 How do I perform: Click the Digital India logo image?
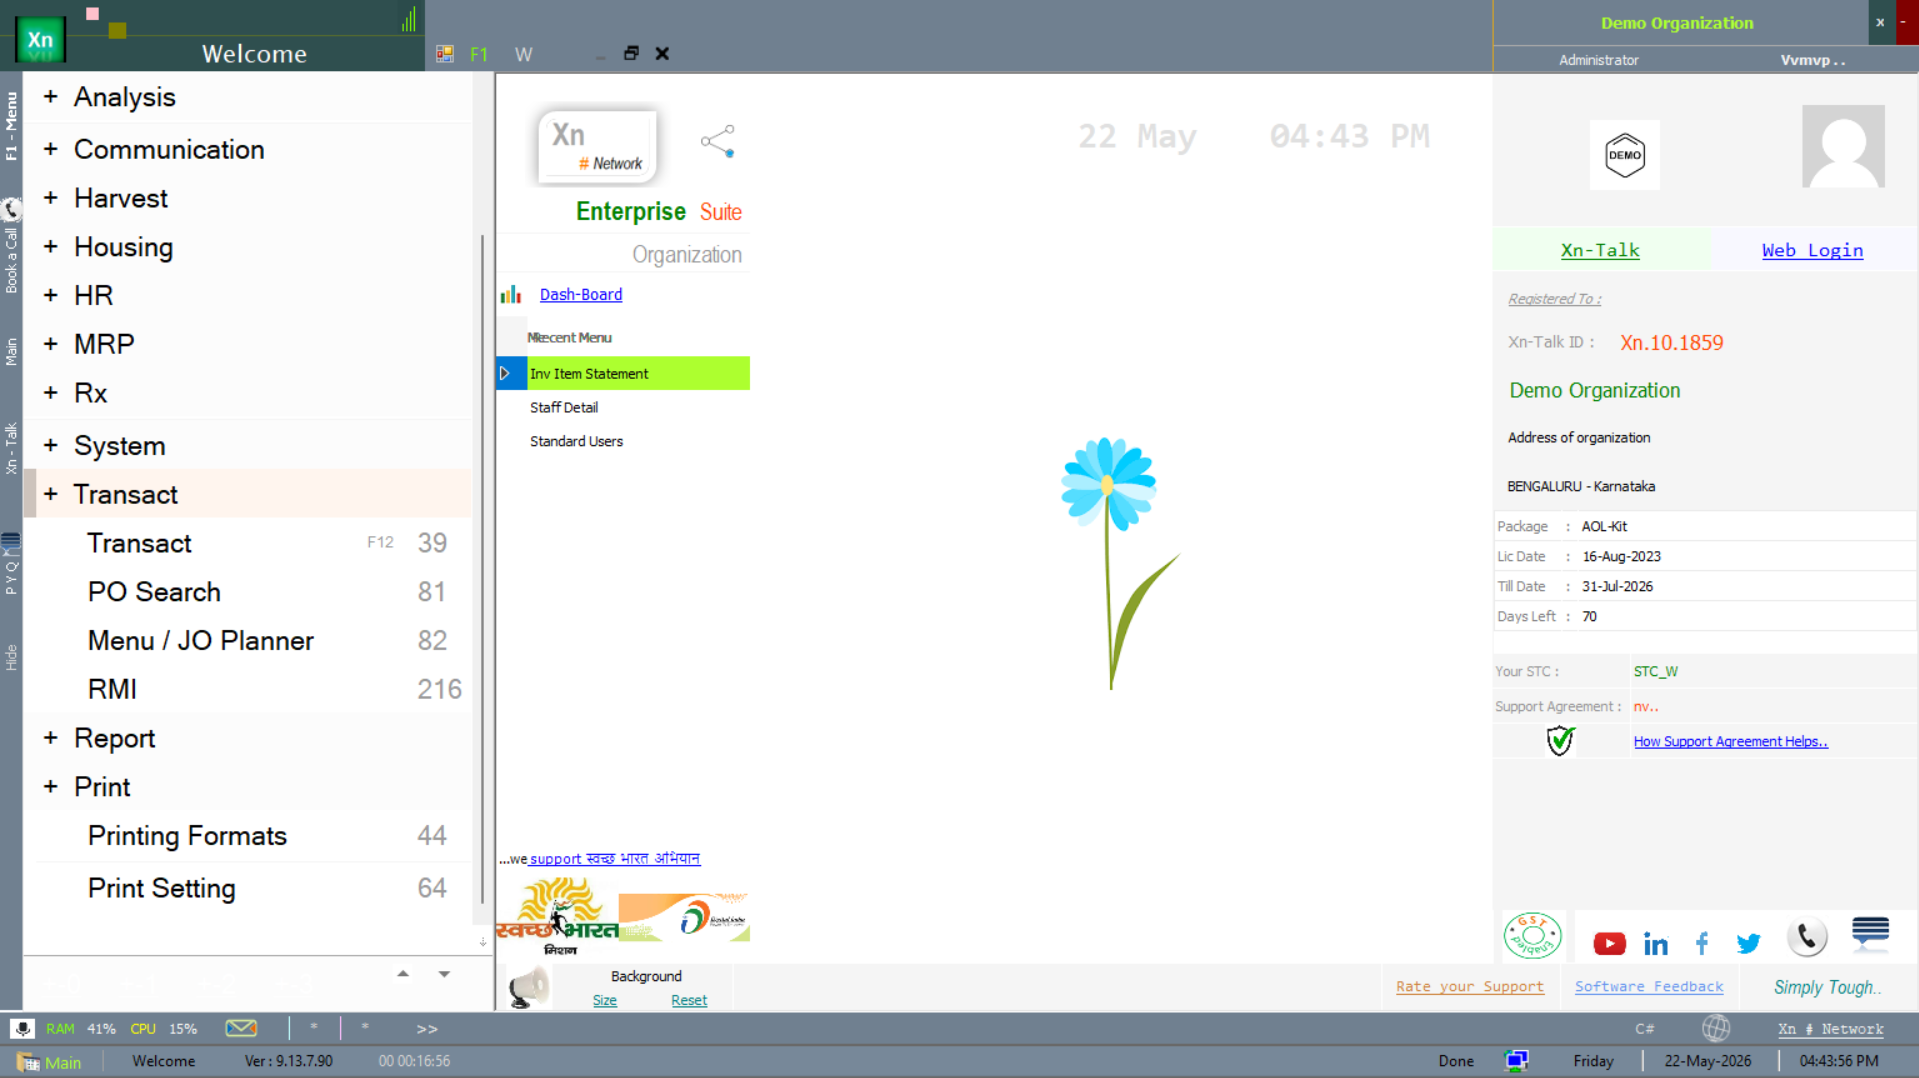tap(684, 917)
